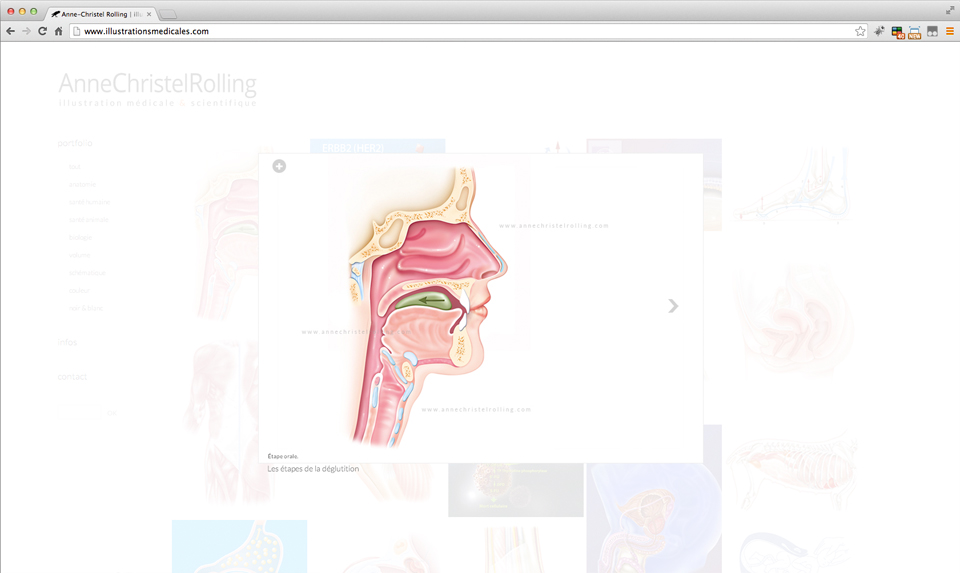960x573 pixels.
Task: Open the orange Chrome menu button
Action: [950, 31]
